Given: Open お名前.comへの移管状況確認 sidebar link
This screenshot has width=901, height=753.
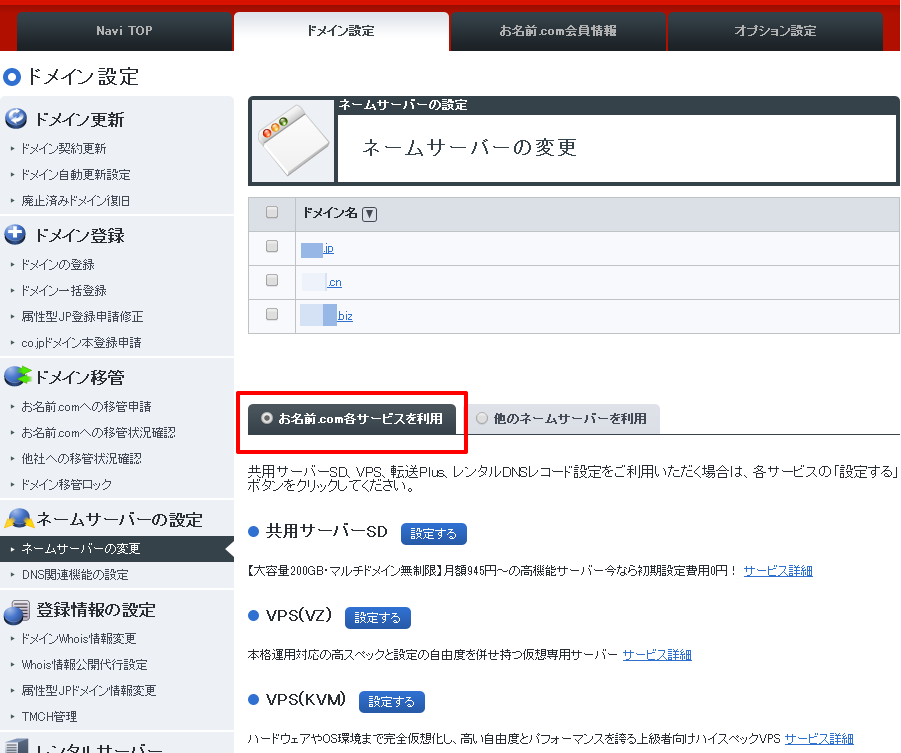Looking at the screenshot, I should pyautogui.click(x=98, y=433).
